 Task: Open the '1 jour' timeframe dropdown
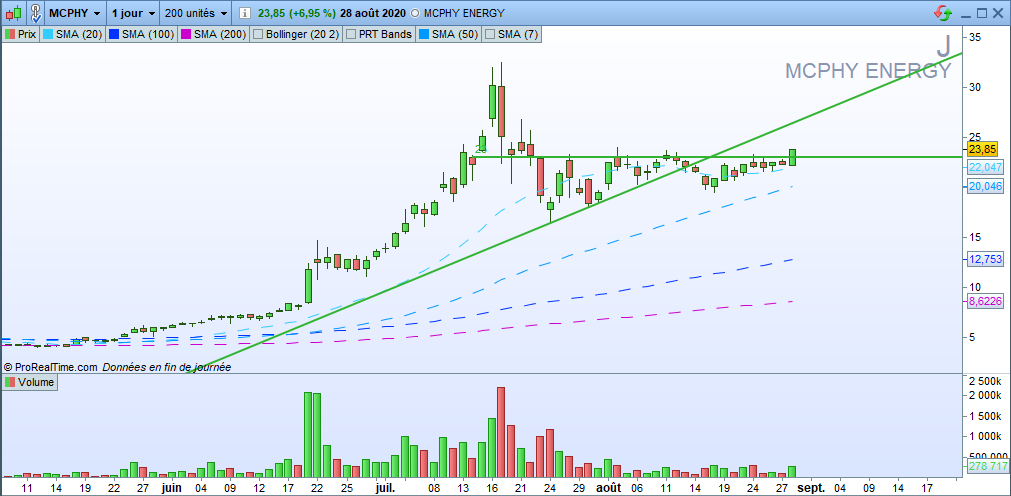133,13
